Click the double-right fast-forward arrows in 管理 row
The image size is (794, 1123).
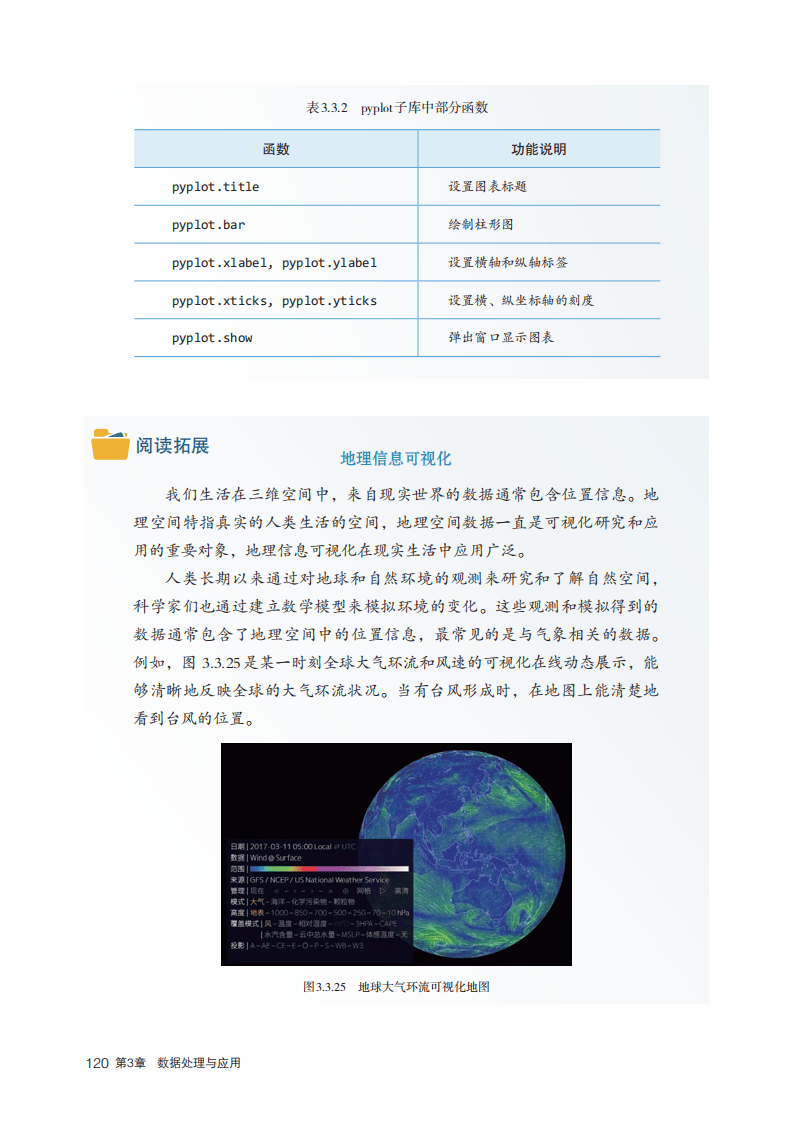click(330, 891)
